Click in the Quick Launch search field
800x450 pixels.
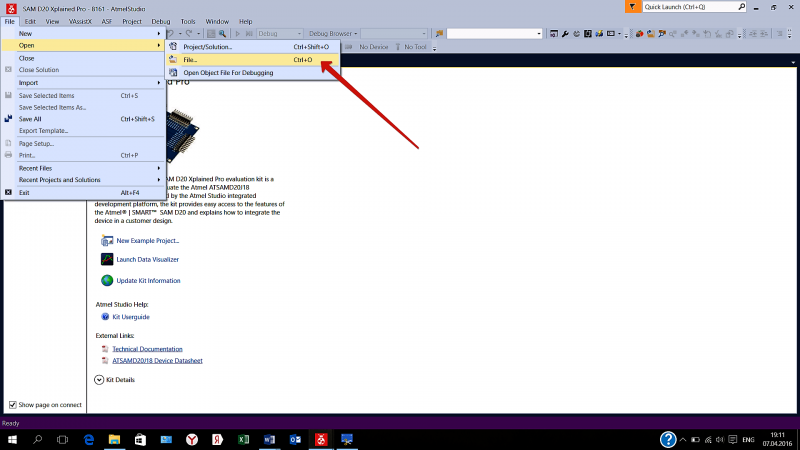[689, 7]
